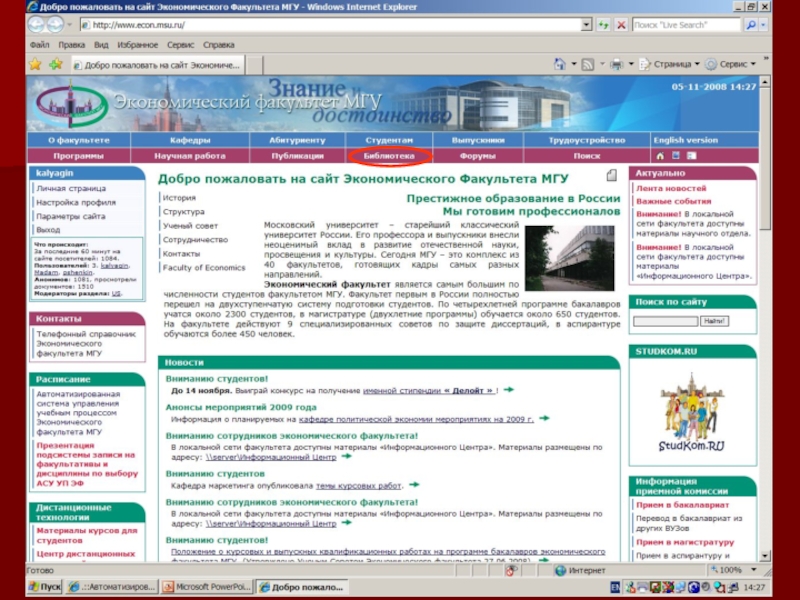Open recent pages dropdown next to Forward
The height and width of the screenshot is (600, 800).
69,24
